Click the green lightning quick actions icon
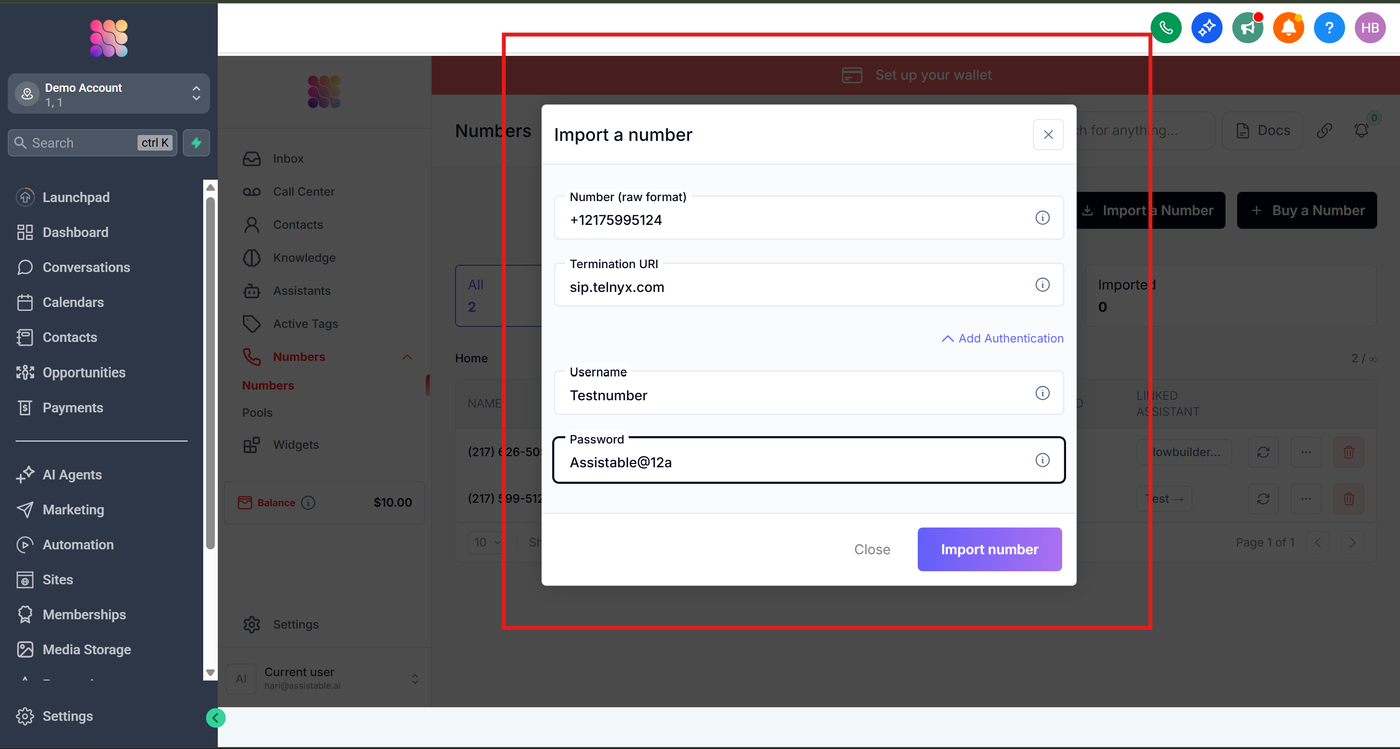The width and height of the screenshot is (1400, 749). pyautogui.click(x=196, y=143)
